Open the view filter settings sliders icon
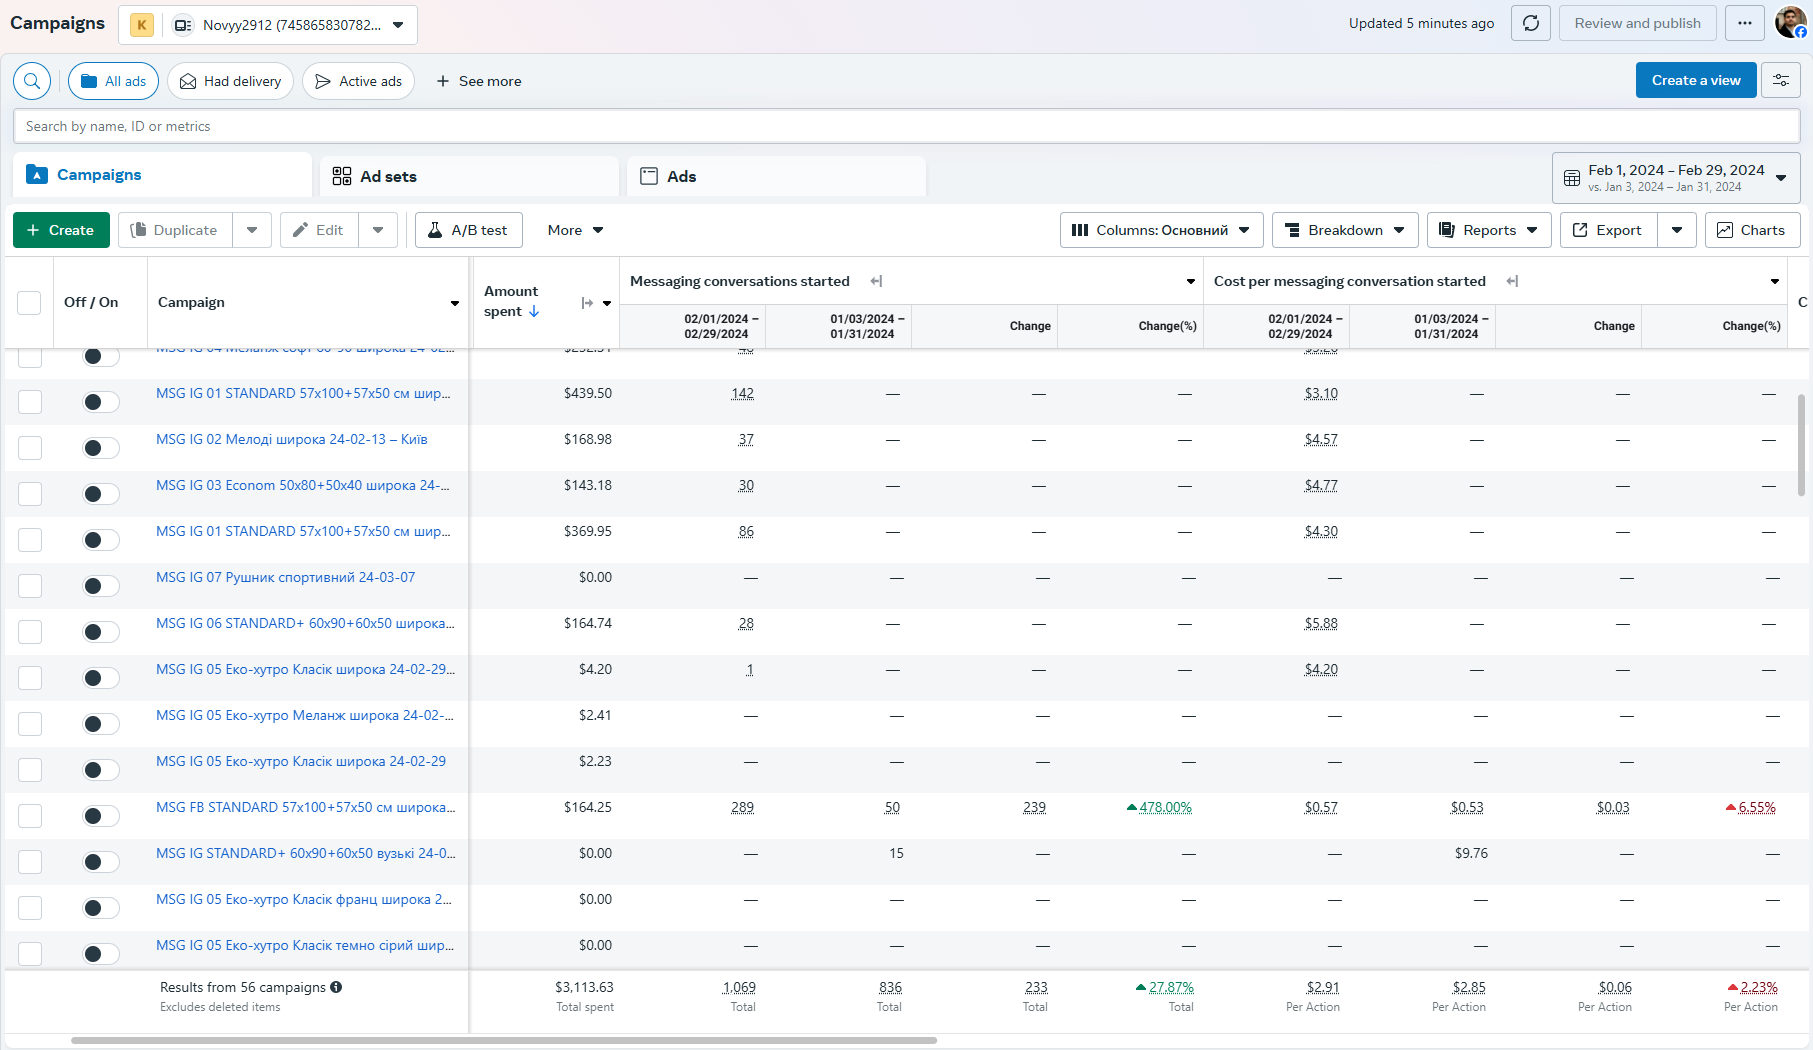Image resolution: width=1813 pixels, height=1050 pixels. click(1781, 80)
